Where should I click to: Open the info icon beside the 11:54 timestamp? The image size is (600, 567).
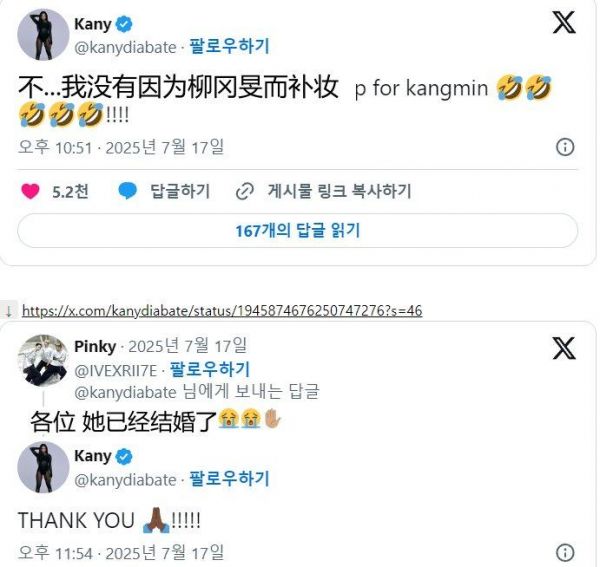point(565,552)
